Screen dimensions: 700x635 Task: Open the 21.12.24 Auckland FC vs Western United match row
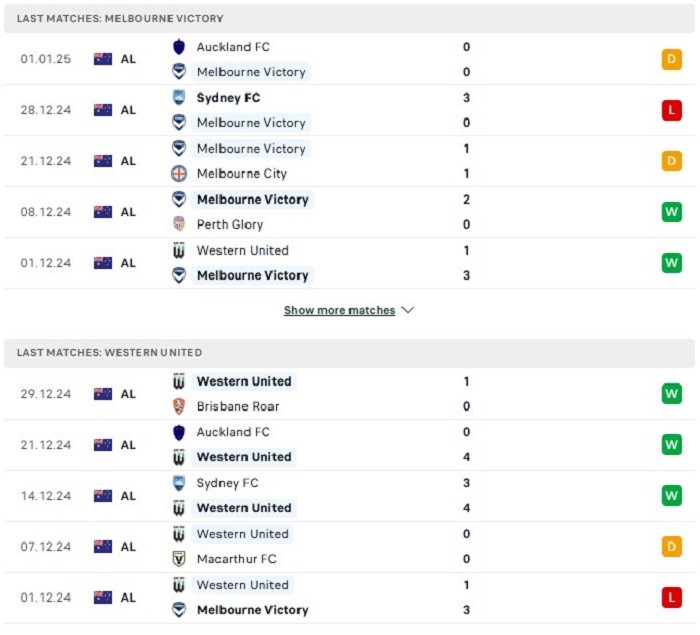coord(350,445)
